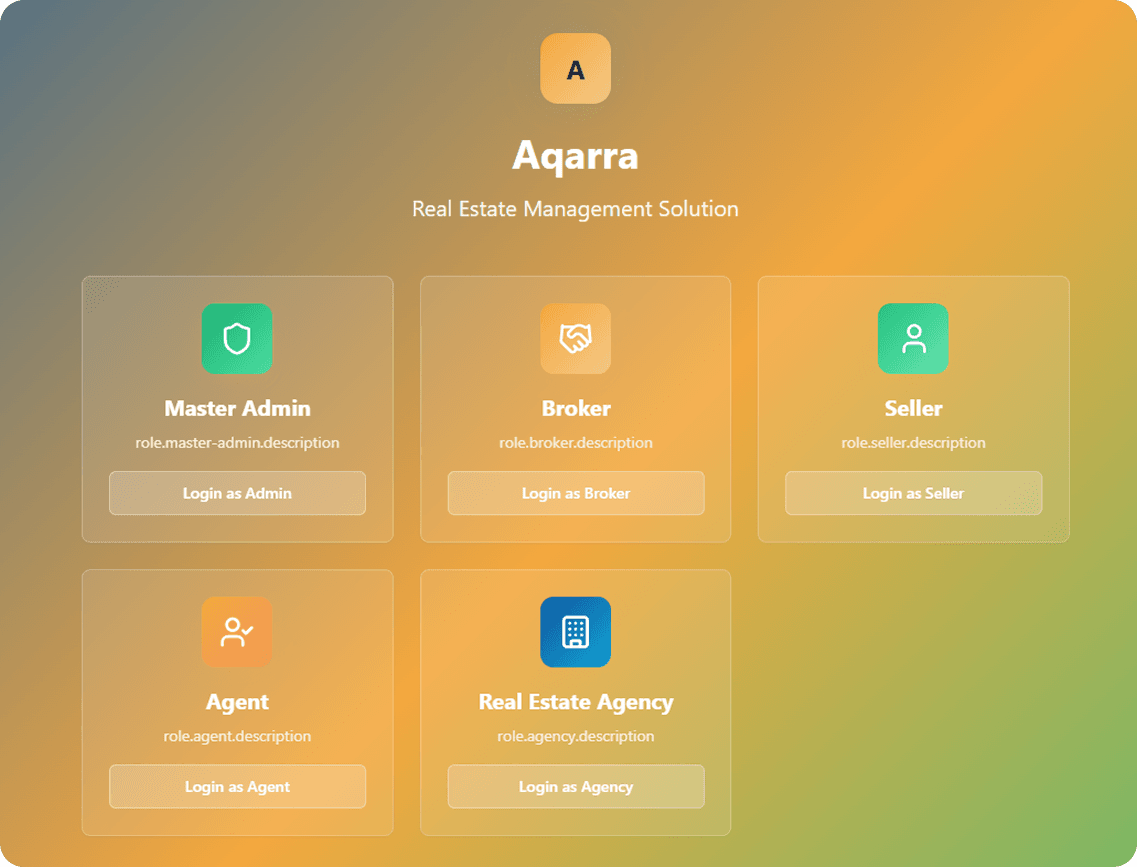Viewport: 1137px width, 867px height.
Task: Click the Aqarra main heading
Action: (575, 156)
